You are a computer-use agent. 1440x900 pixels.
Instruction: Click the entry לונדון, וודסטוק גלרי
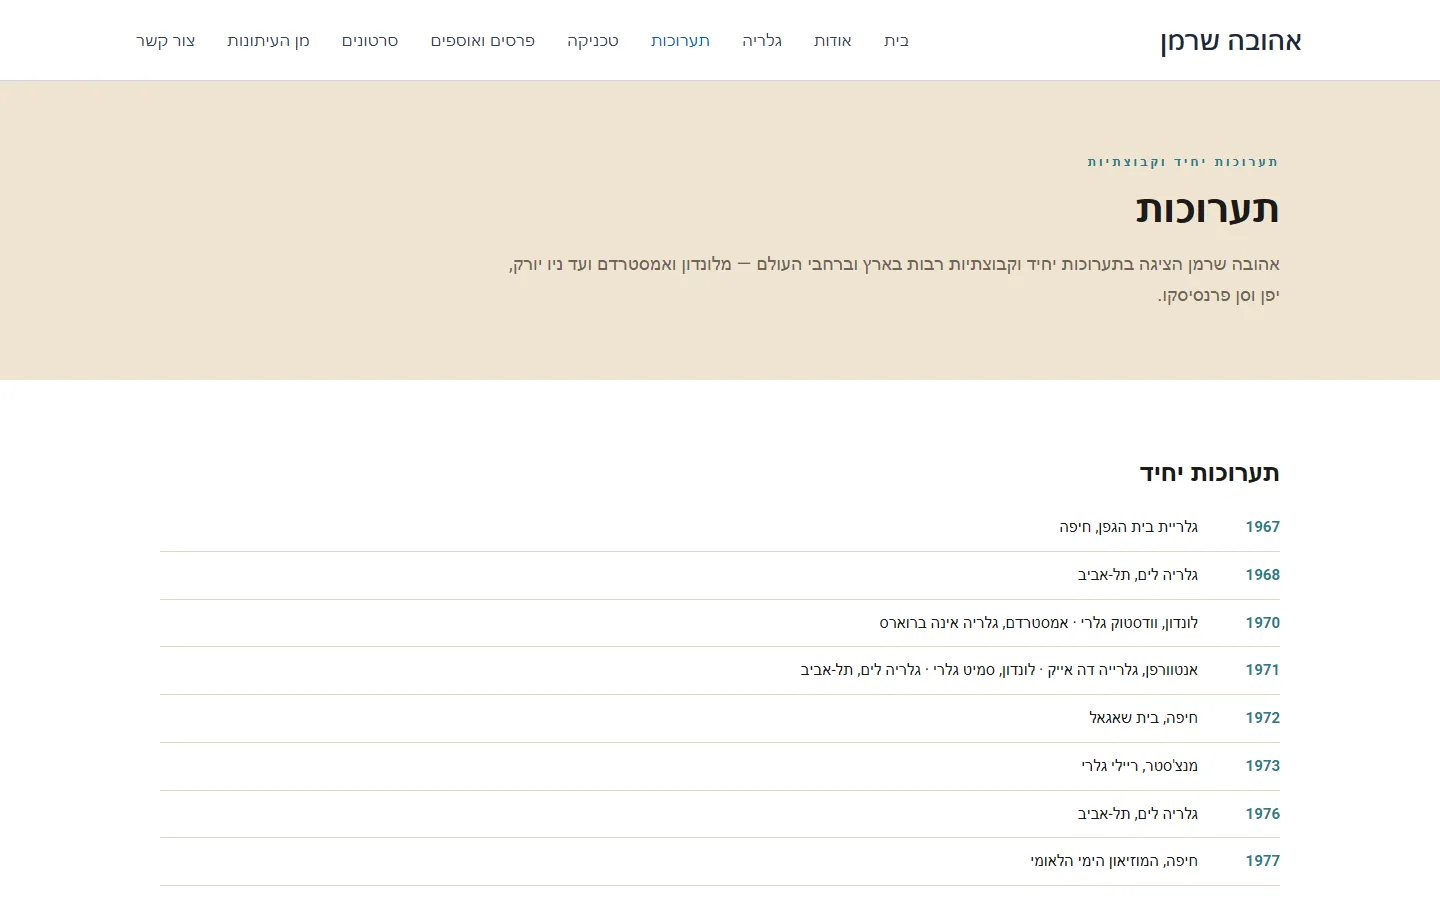[1139, 623]
